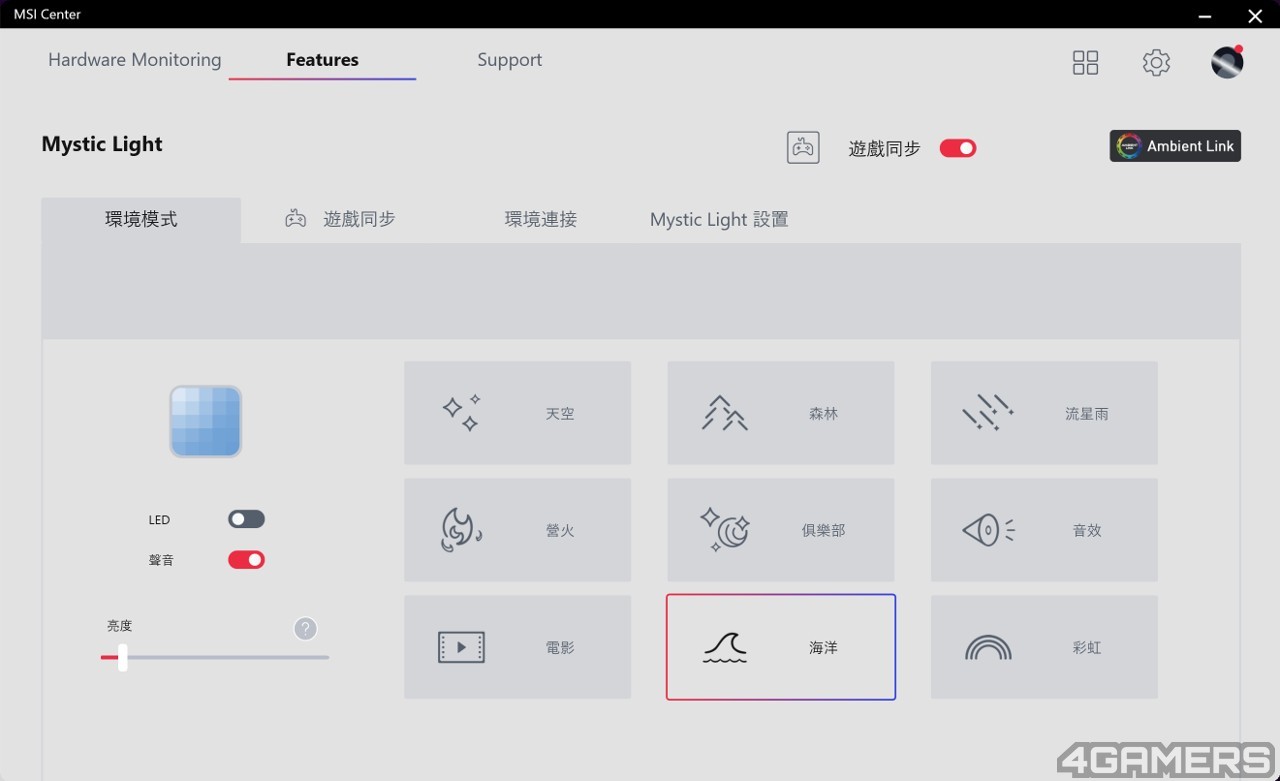1280x781 pixels.
Task: Choose the 天空 ambient mode label
Action: coord(560,414)
